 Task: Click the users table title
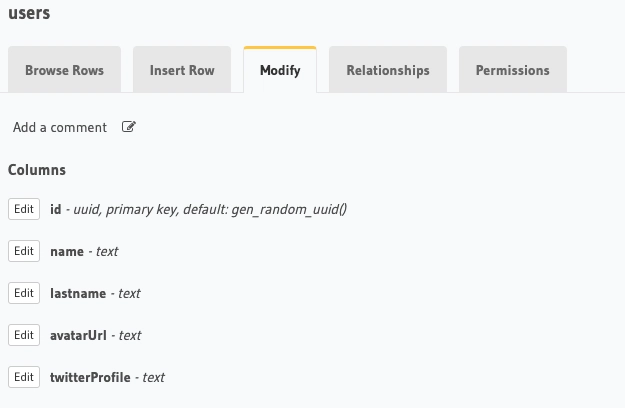click(x=29, y=14)
